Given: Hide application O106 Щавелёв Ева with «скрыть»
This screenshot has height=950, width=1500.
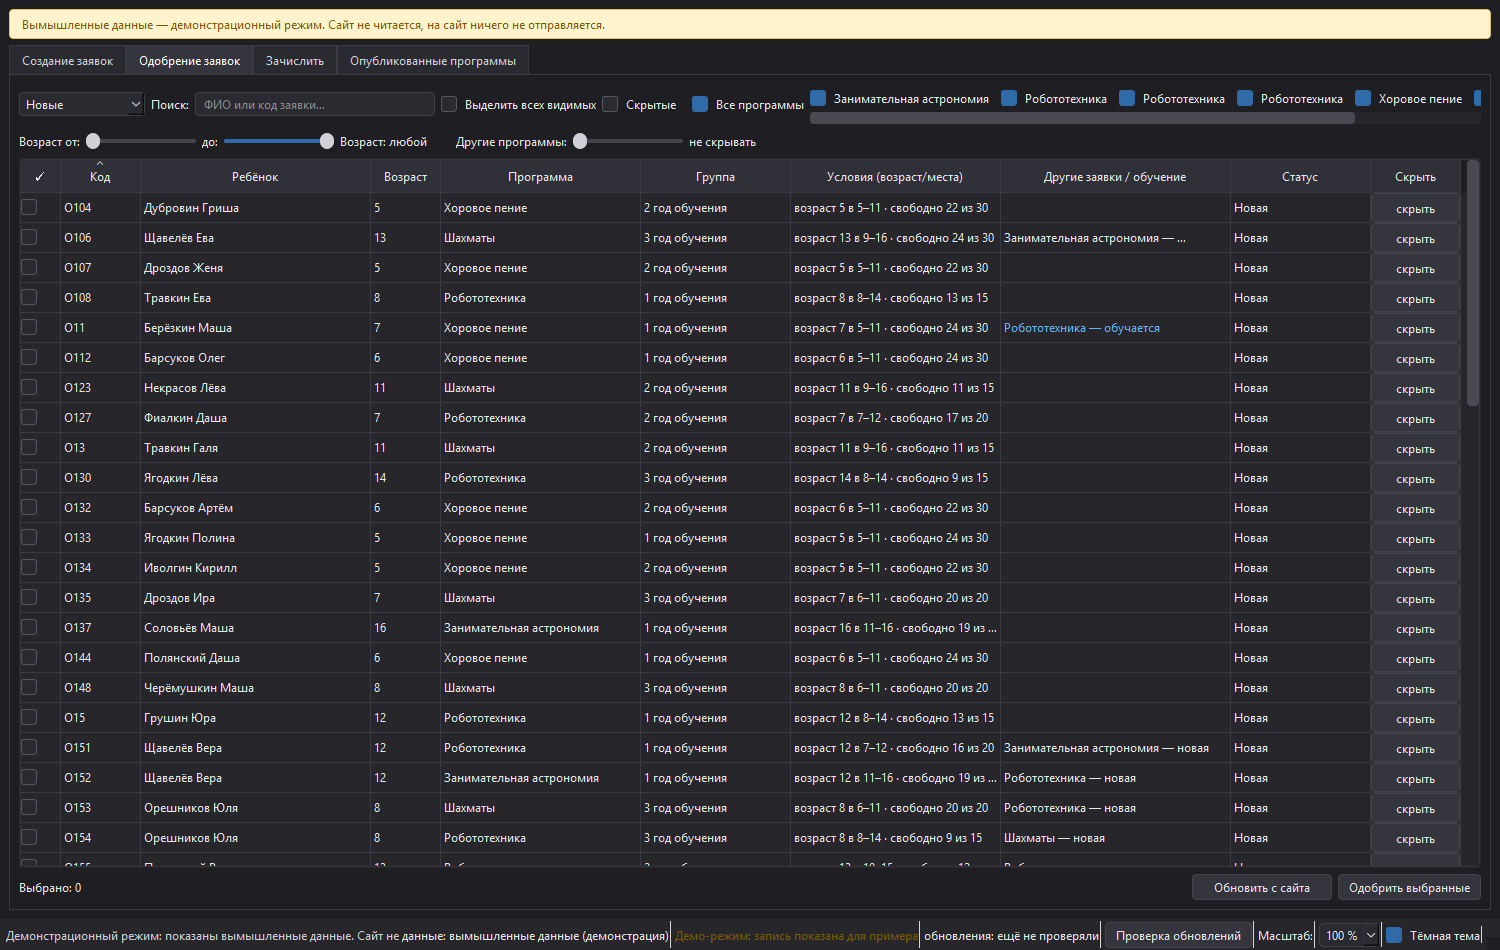Looking at the screenshot, I should (1415, 239).
